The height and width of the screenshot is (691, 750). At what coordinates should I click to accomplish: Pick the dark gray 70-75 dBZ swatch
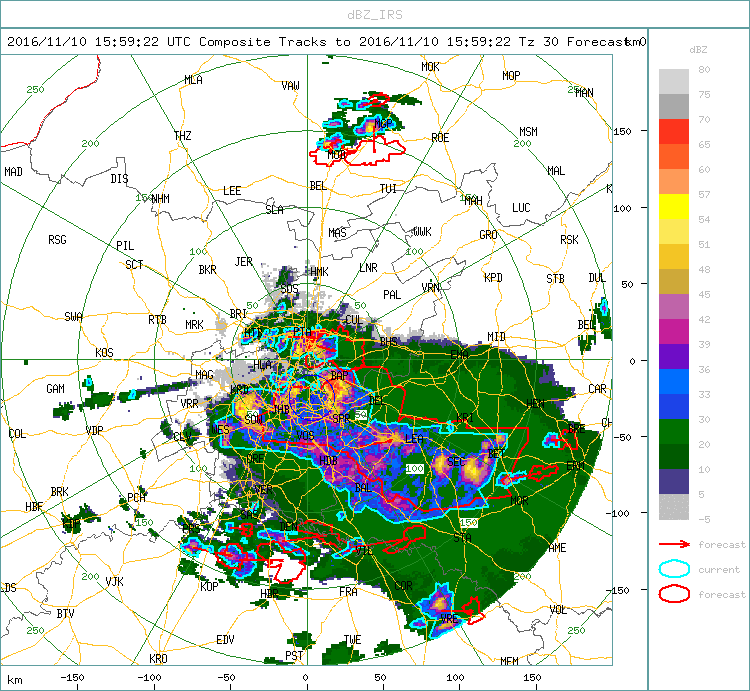click(674, 106)
